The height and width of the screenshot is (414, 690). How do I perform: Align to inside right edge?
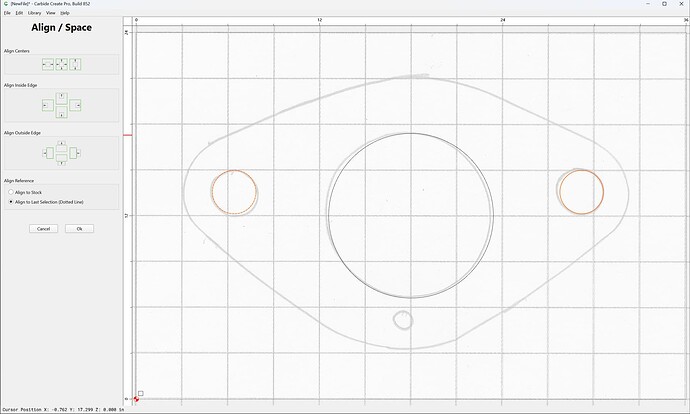coord(75,106)
